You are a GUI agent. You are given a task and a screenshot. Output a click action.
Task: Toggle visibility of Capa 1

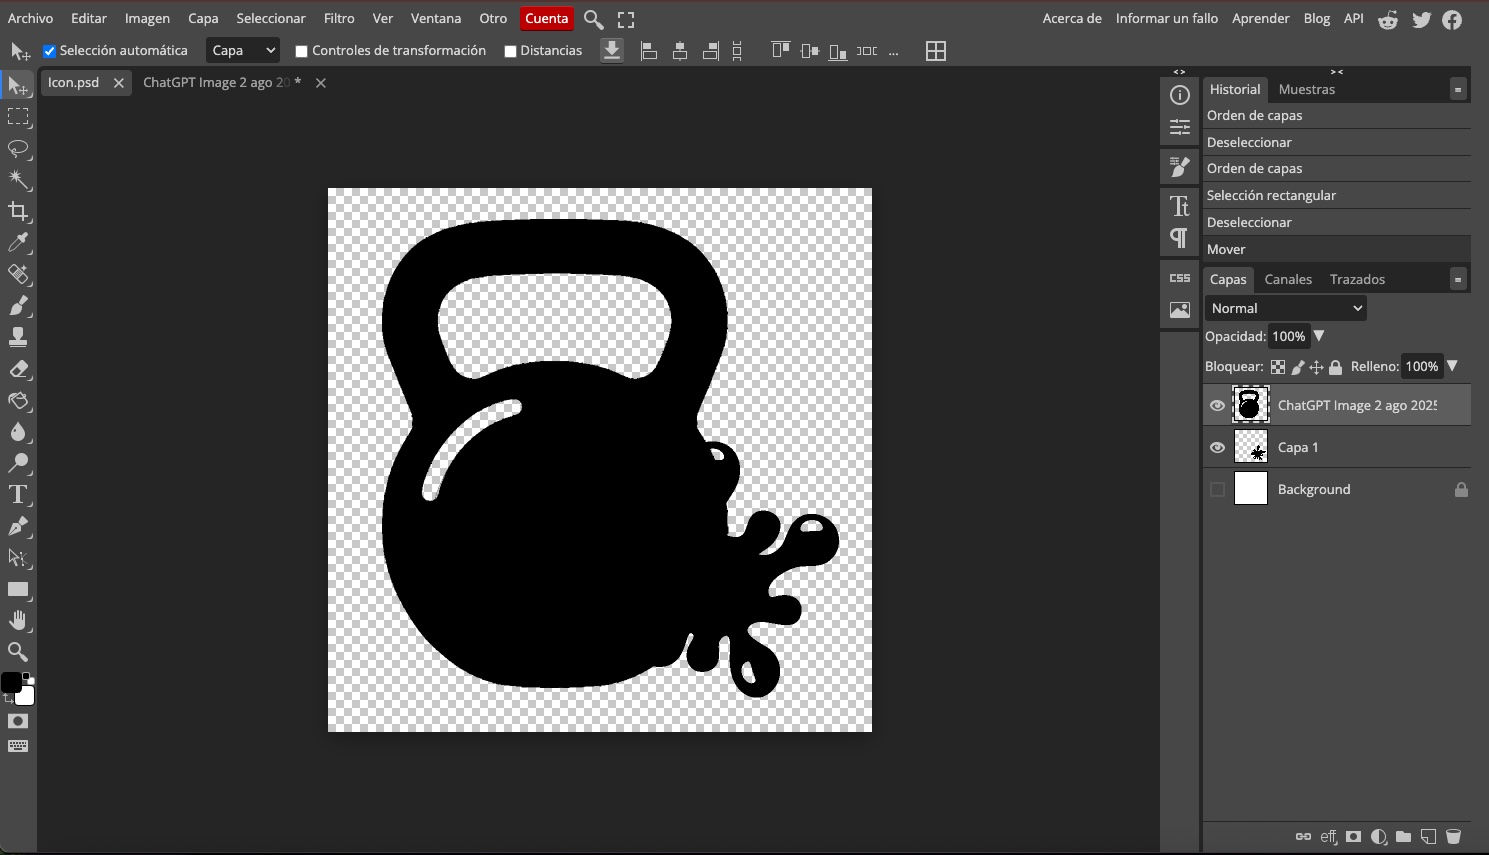tap(1217, 447)
